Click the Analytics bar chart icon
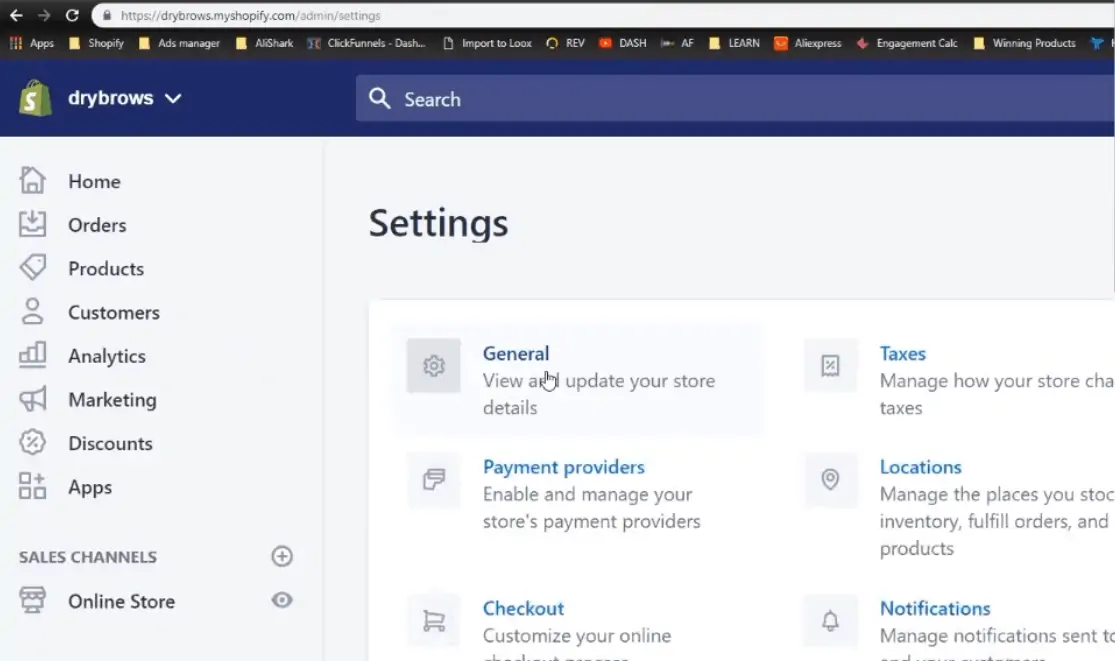The image size is (1115, 661). tap(33, 355)
